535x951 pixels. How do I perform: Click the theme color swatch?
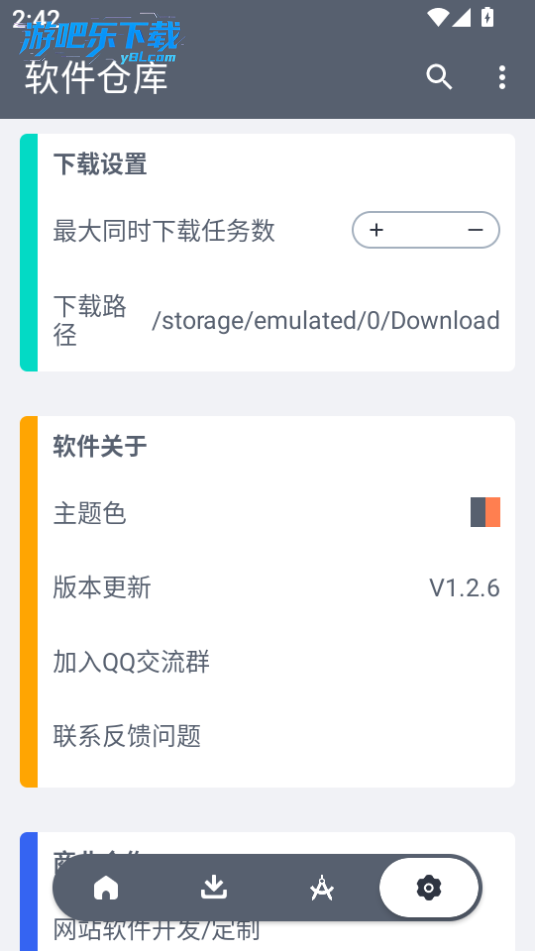coord(485,512)
